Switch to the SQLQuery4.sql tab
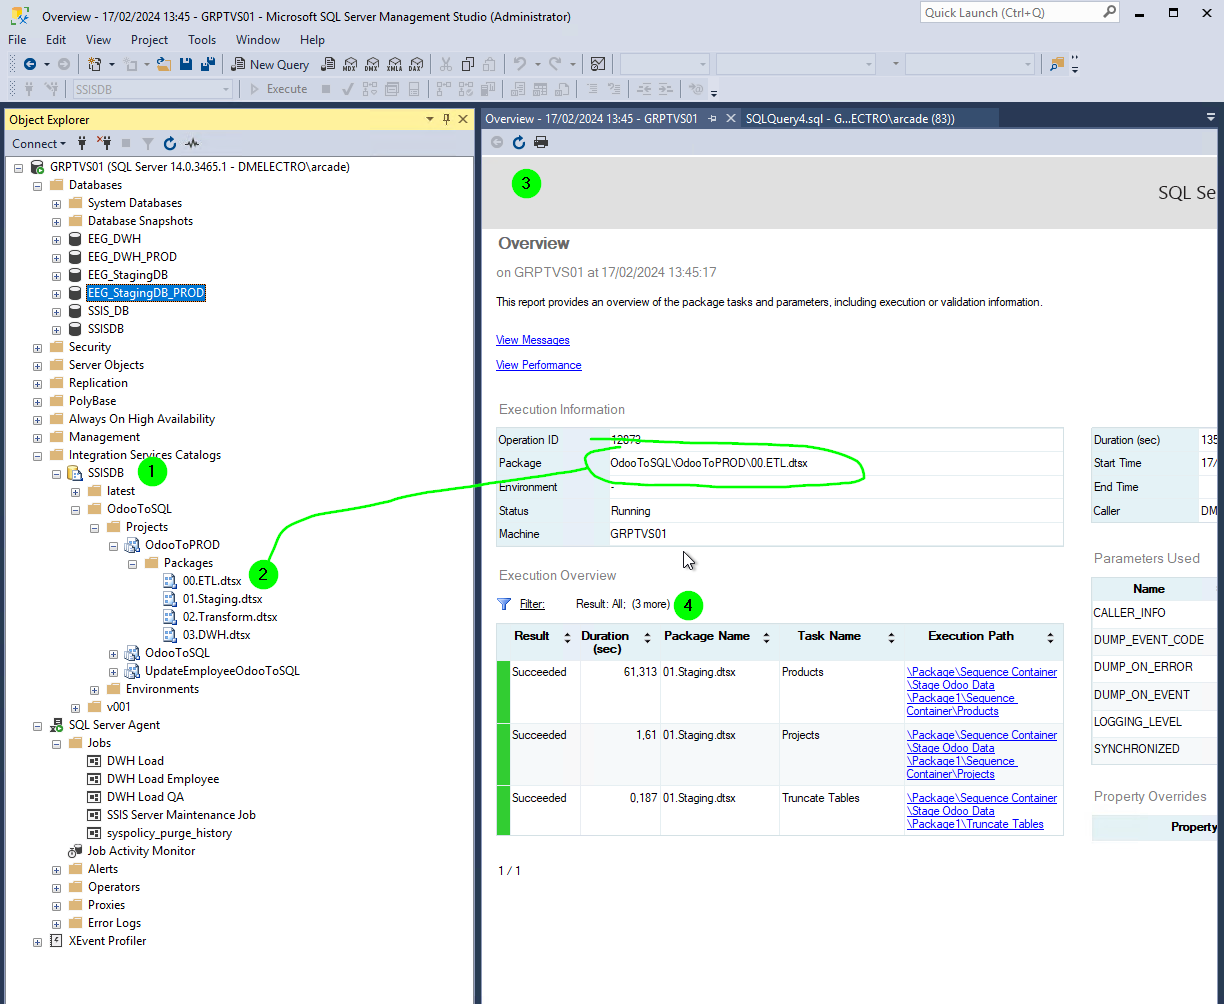The image size is (1224, 1004). click(850, 118)
